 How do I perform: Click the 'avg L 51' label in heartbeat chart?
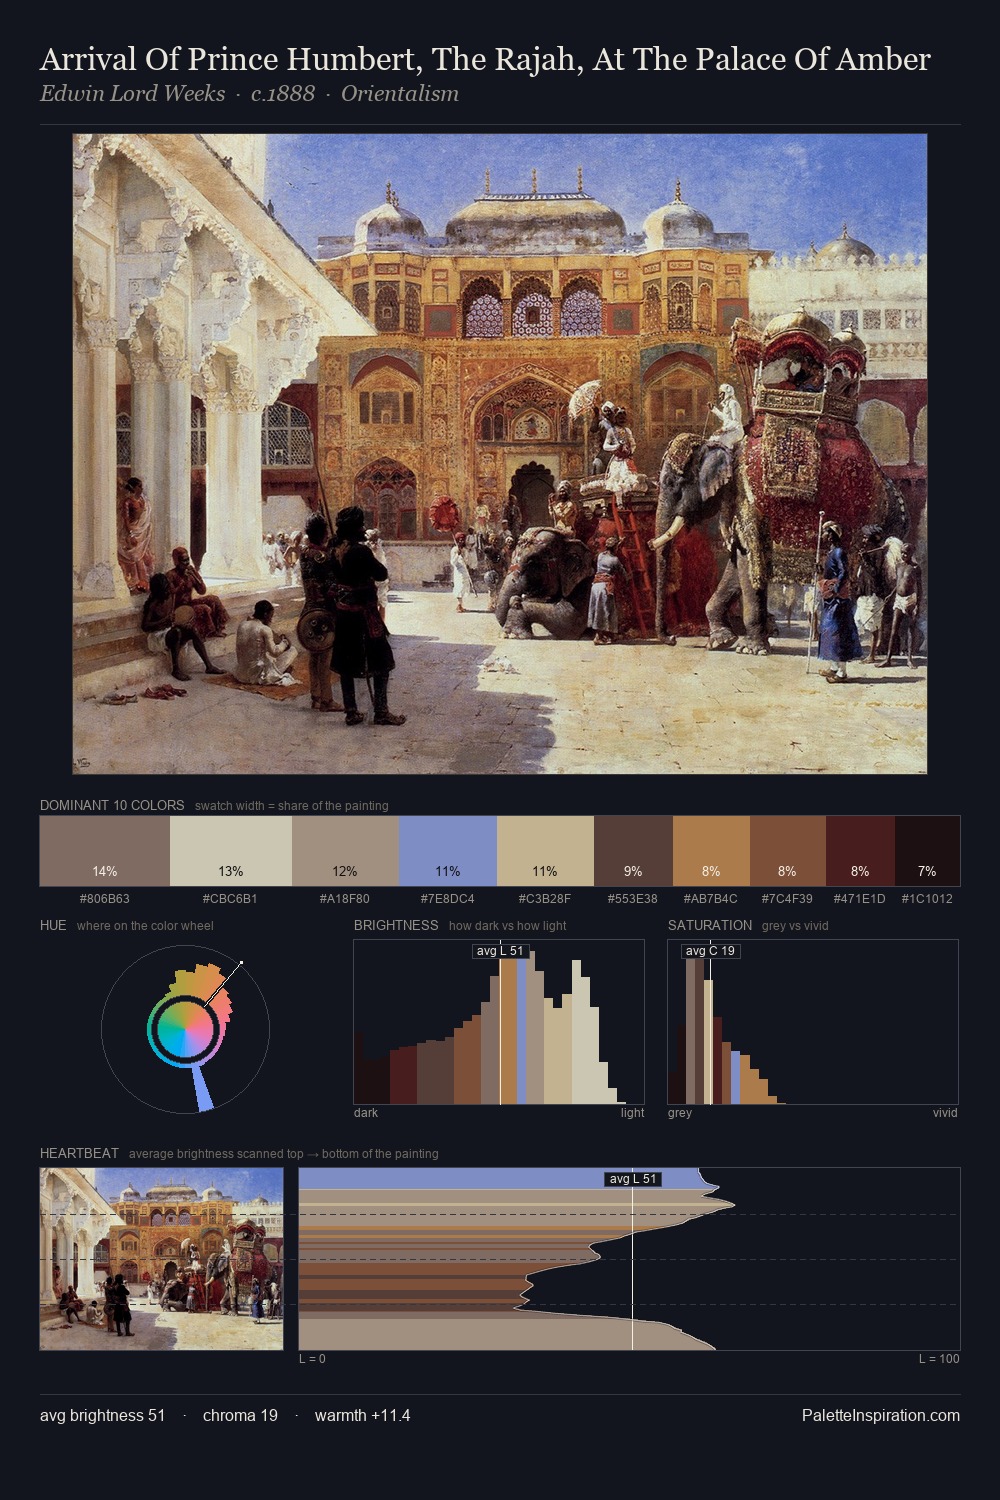click(x=633, y=1179)
